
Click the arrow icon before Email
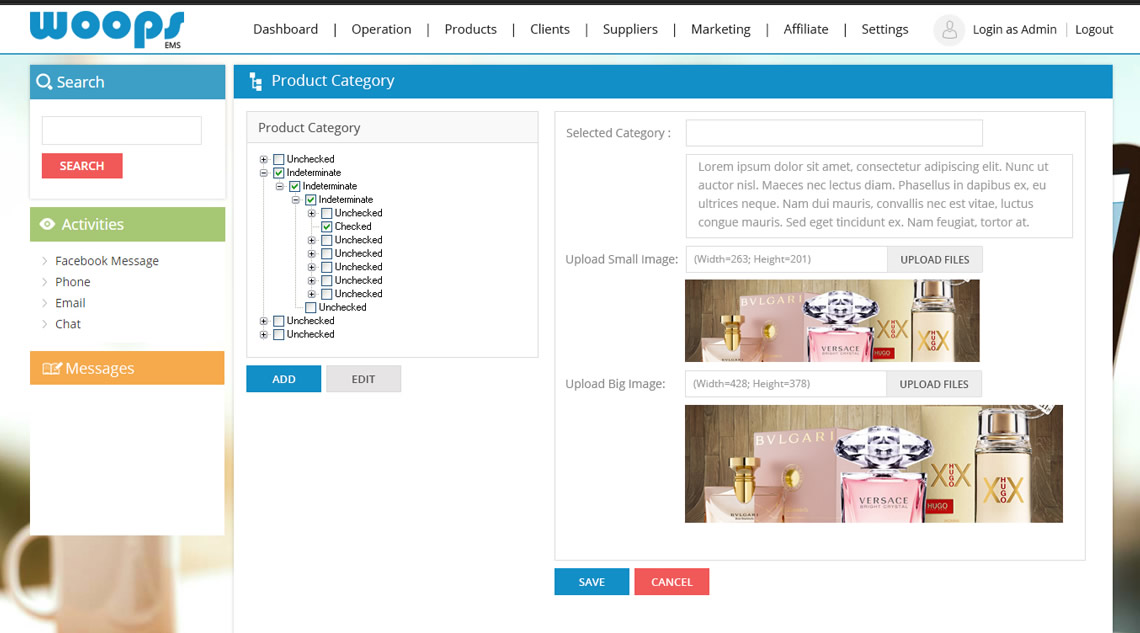pyautogui.click(x=44, y=303)
